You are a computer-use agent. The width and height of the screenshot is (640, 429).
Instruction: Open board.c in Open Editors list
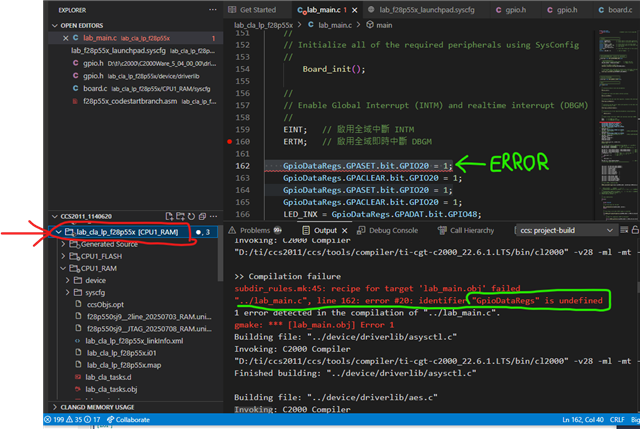(x=136, y=89)
